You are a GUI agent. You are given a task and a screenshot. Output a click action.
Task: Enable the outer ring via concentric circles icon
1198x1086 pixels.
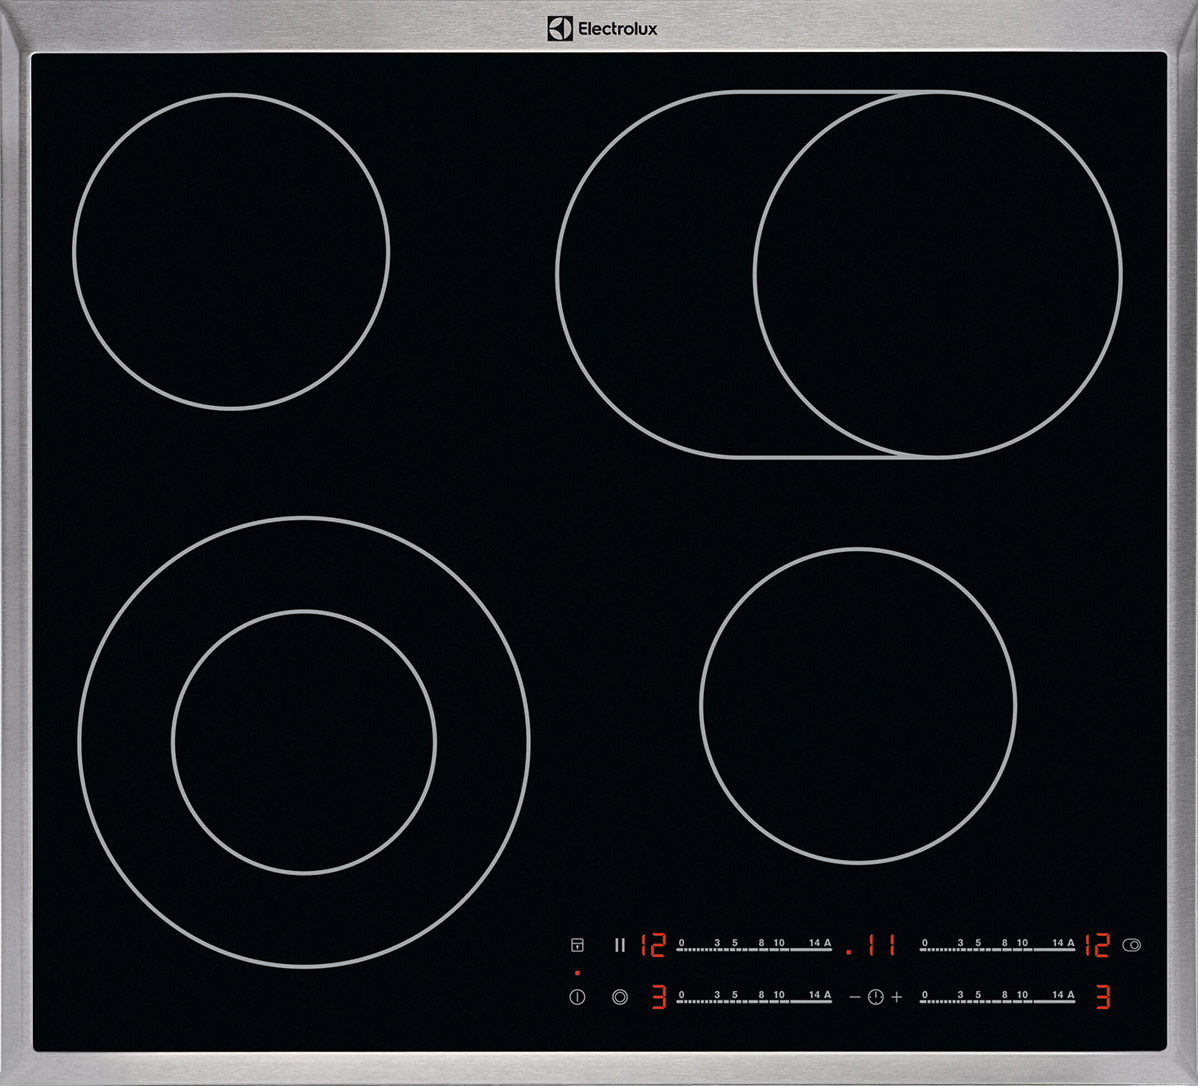click(620, 996)
